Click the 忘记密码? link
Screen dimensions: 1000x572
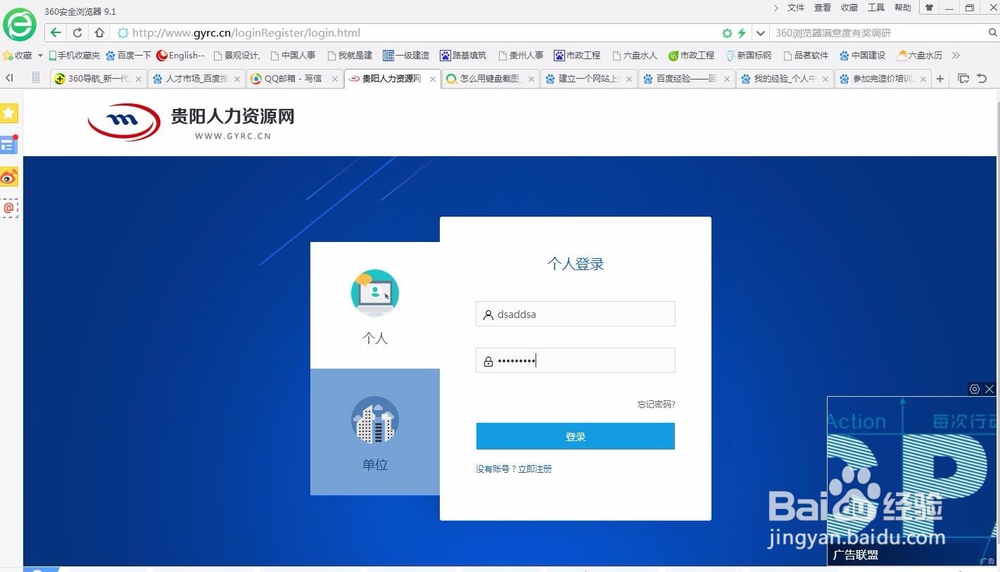(x=656, y=404)
